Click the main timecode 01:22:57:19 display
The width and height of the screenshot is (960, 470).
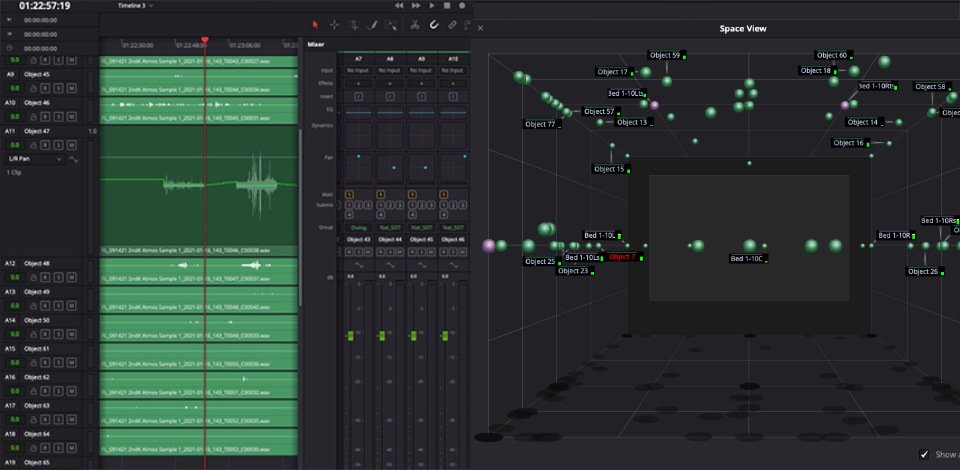(x=44, y=6)
